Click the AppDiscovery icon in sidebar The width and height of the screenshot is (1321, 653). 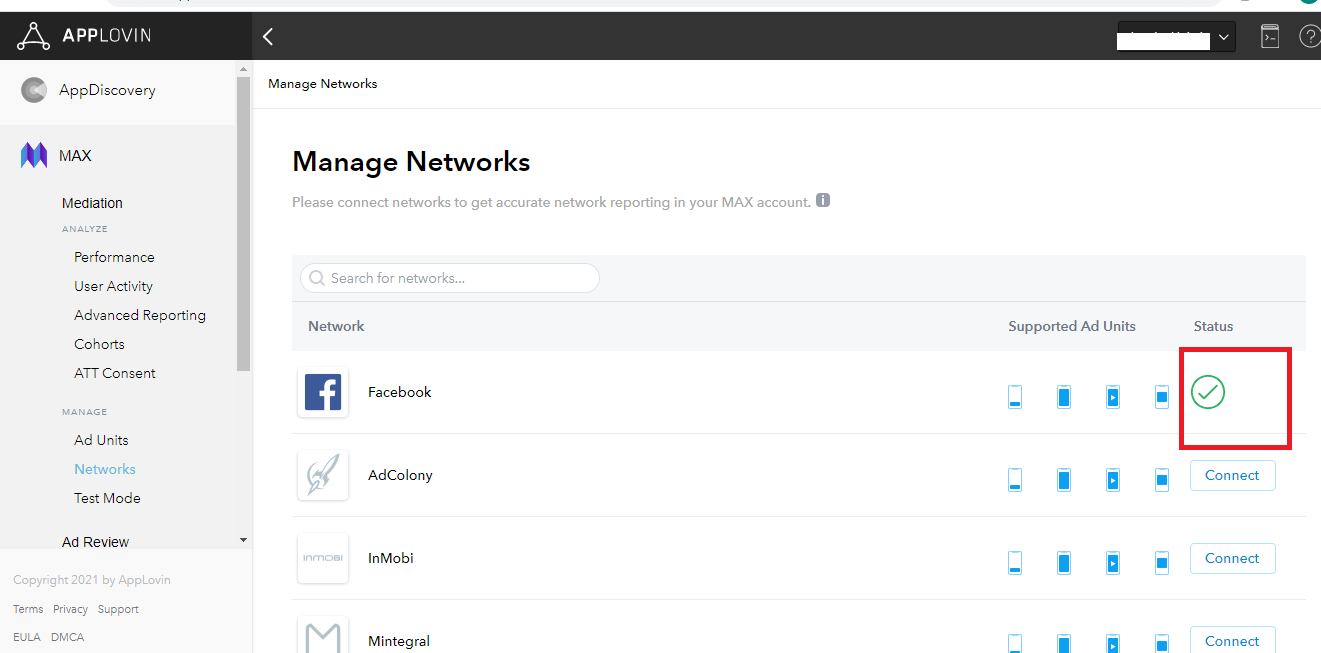tap(34, 90)
